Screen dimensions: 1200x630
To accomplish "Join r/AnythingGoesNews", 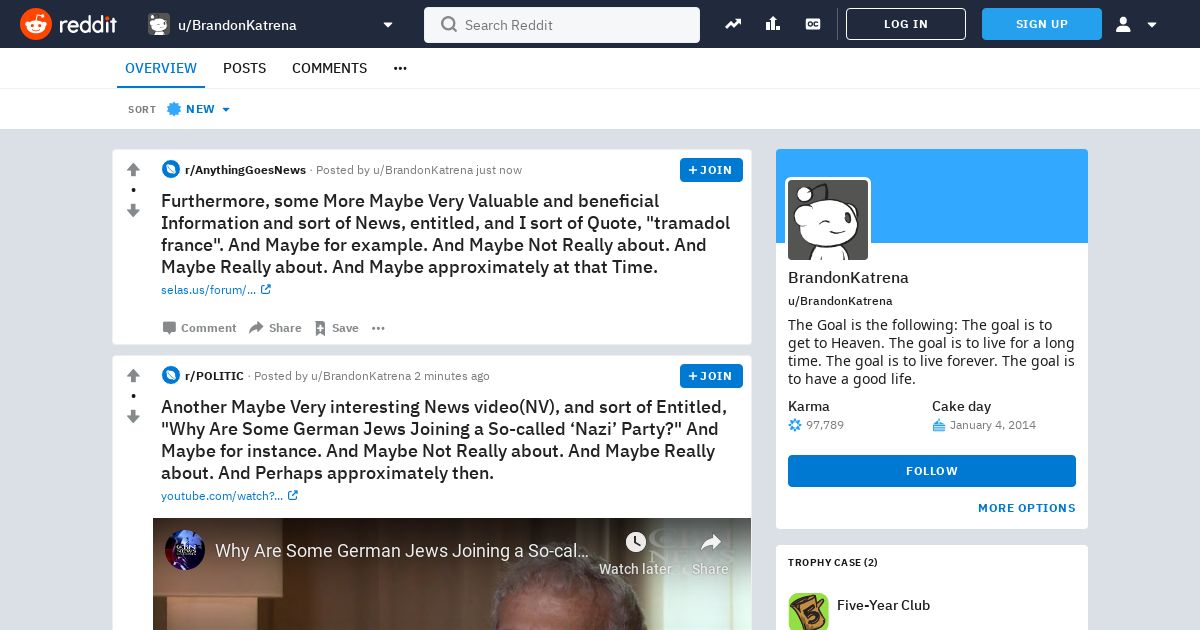I will tap(711, 170).
